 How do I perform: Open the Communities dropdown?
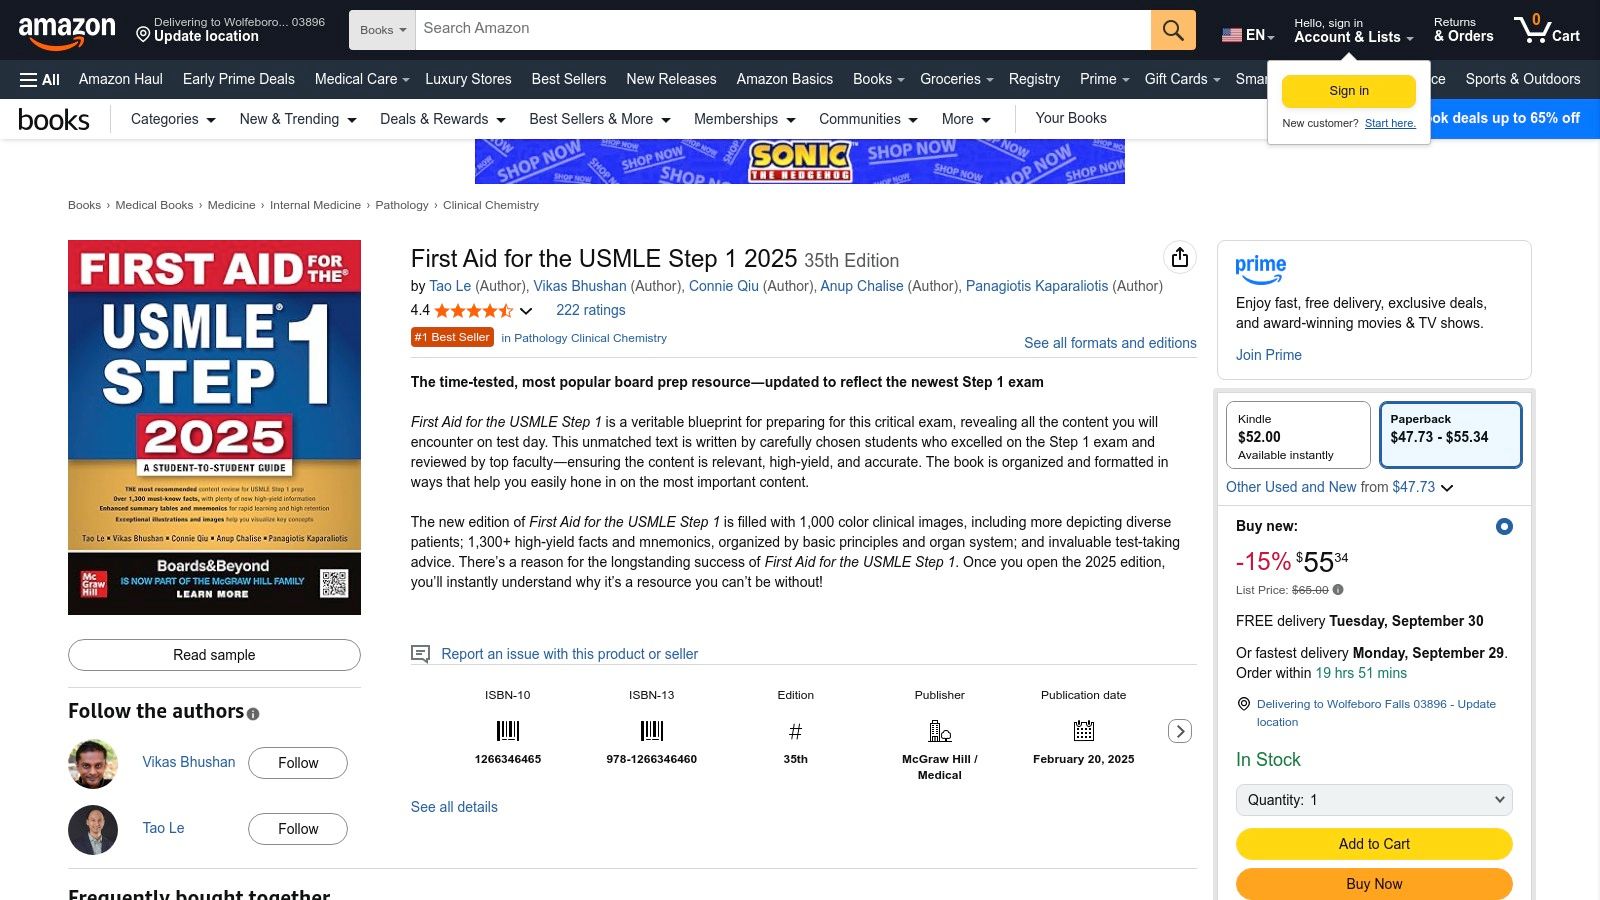[869, 119]
